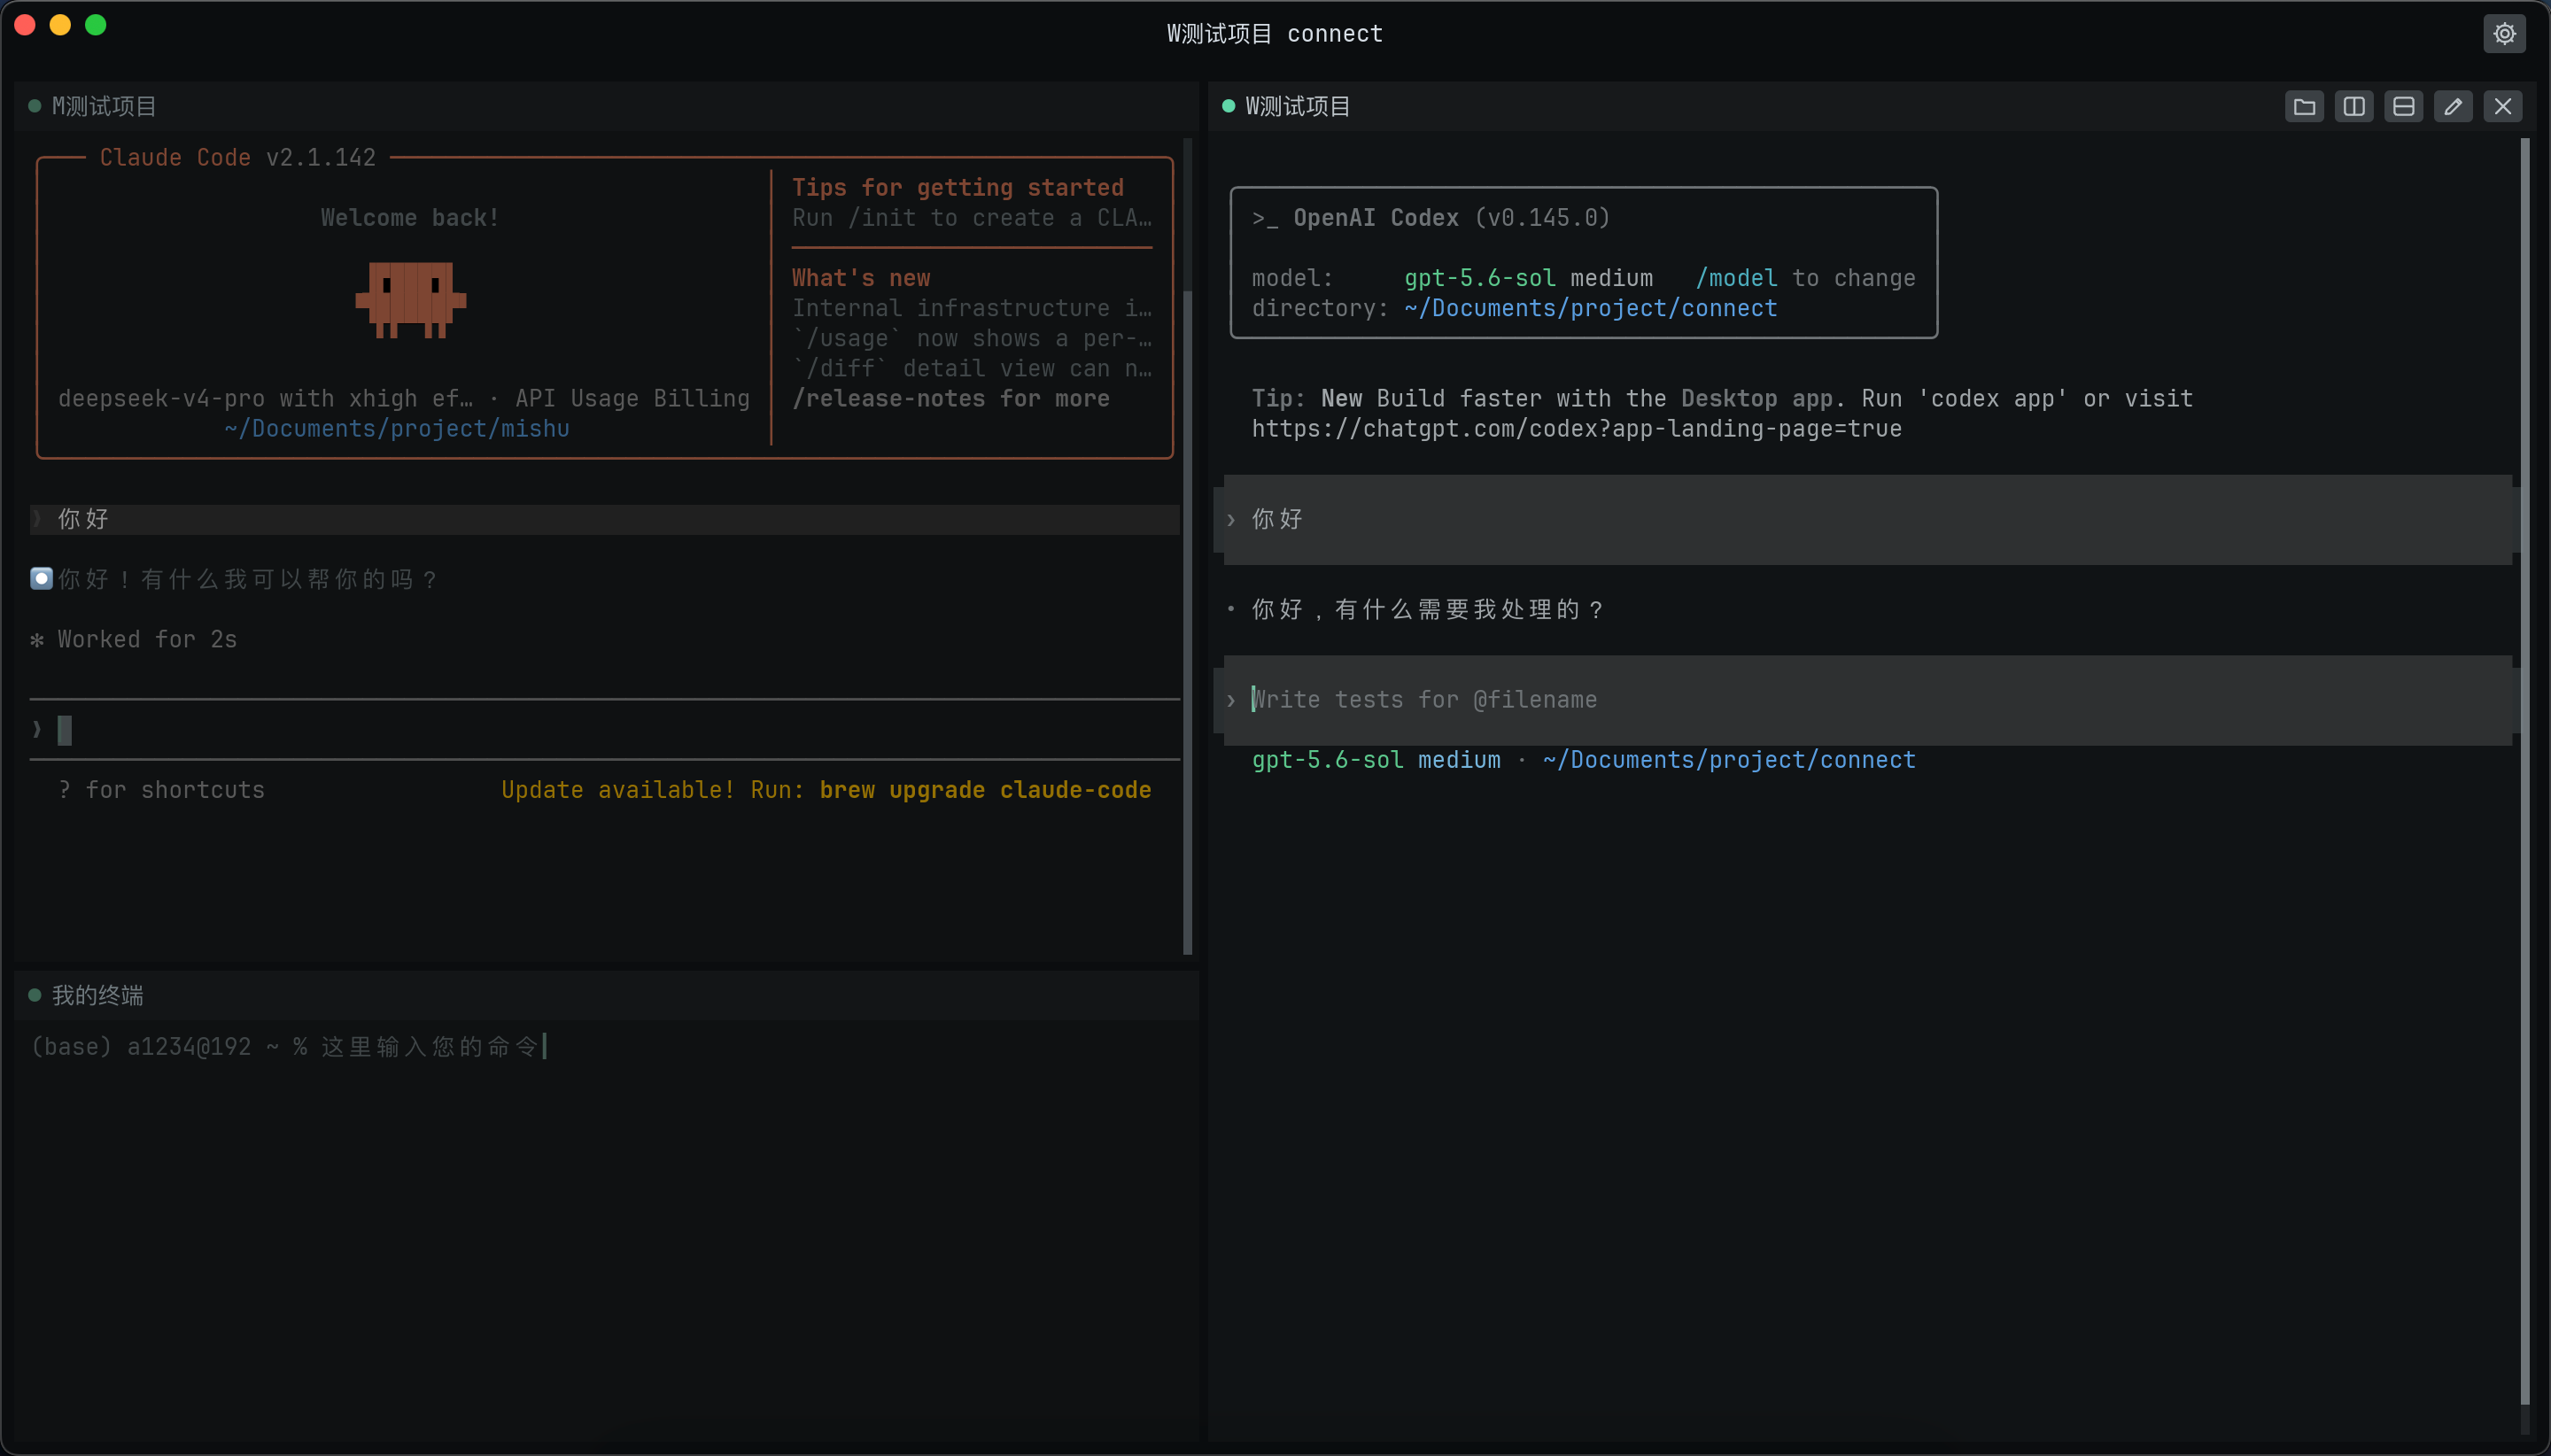Click the yellow macOS minimize window button
Screen dimensions: 2551x1456
click(60, 25)
